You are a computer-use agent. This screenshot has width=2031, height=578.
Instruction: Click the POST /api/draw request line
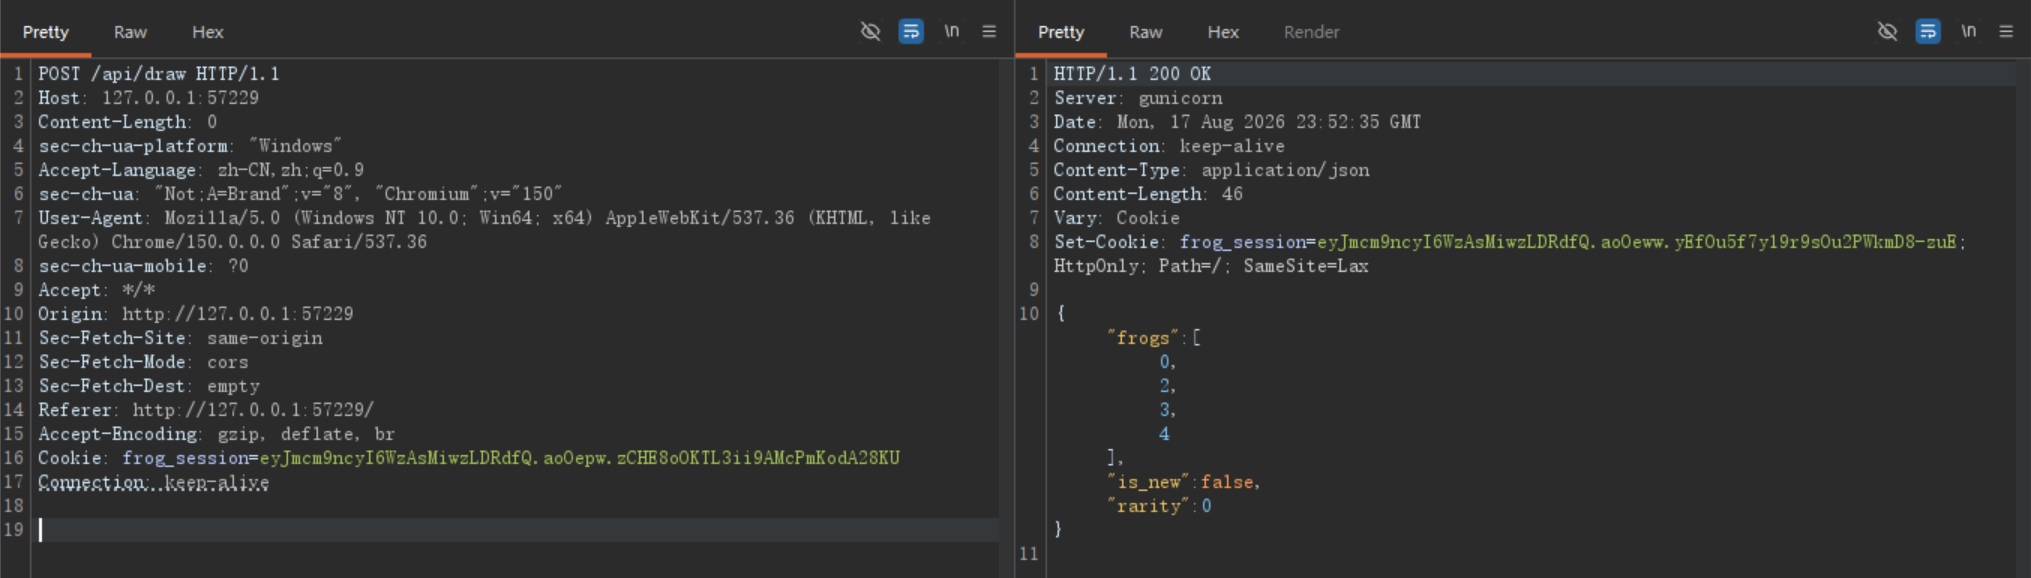(x=159, y=74)
